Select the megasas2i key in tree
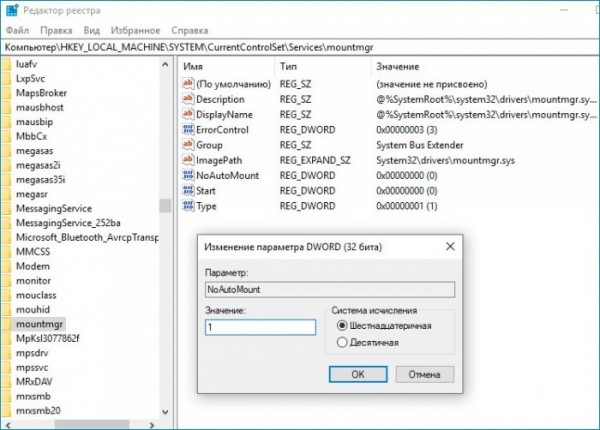 coord(38,165)
